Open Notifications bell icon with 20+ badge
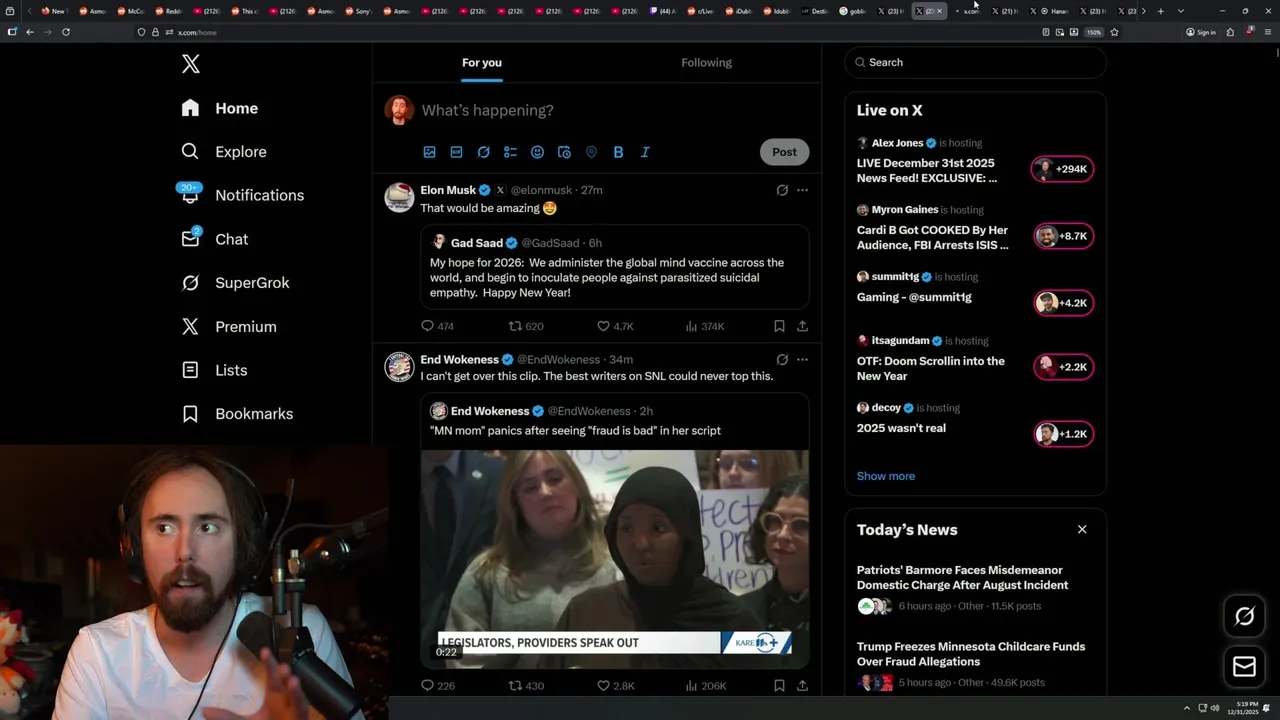This screenshot has width=1280, height=720. click(190, 194)
